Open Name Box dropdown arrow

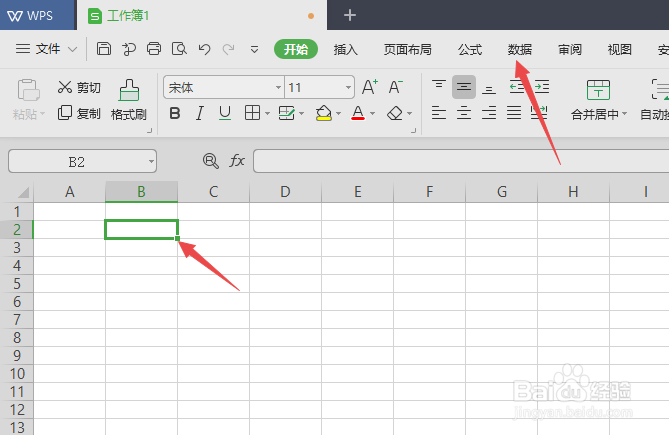[x=151, y=161]
